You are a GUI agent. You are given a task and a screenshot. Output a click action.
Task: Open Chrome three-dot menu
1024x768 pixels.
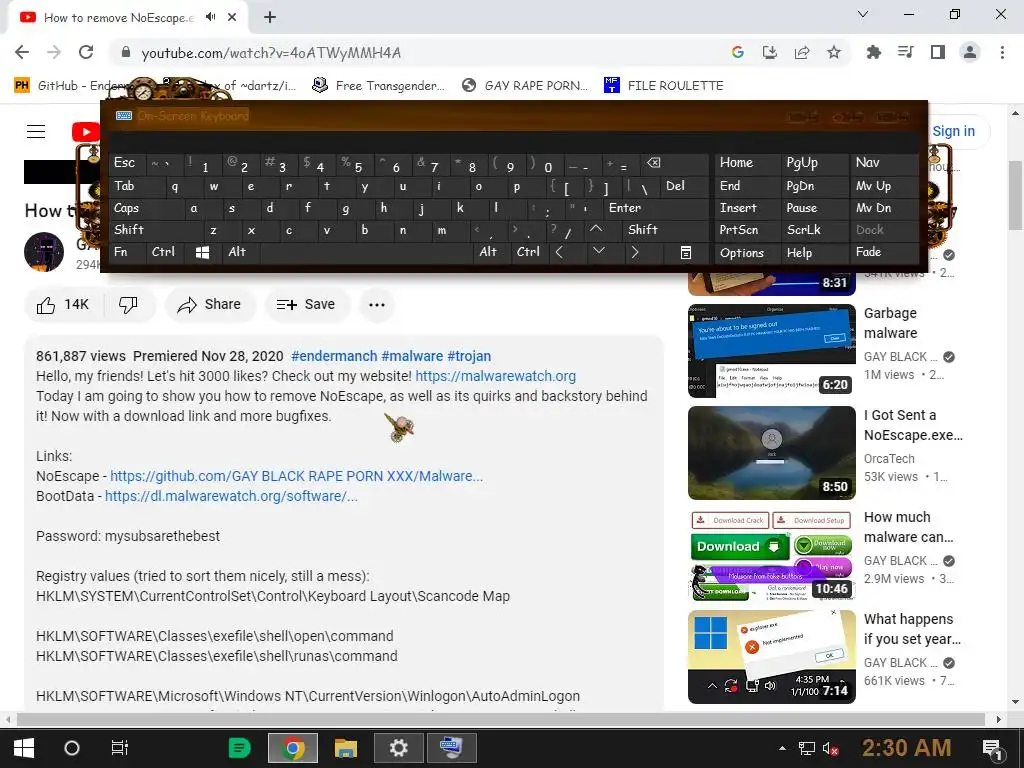pyautogui.click(x=1002, y=52)
